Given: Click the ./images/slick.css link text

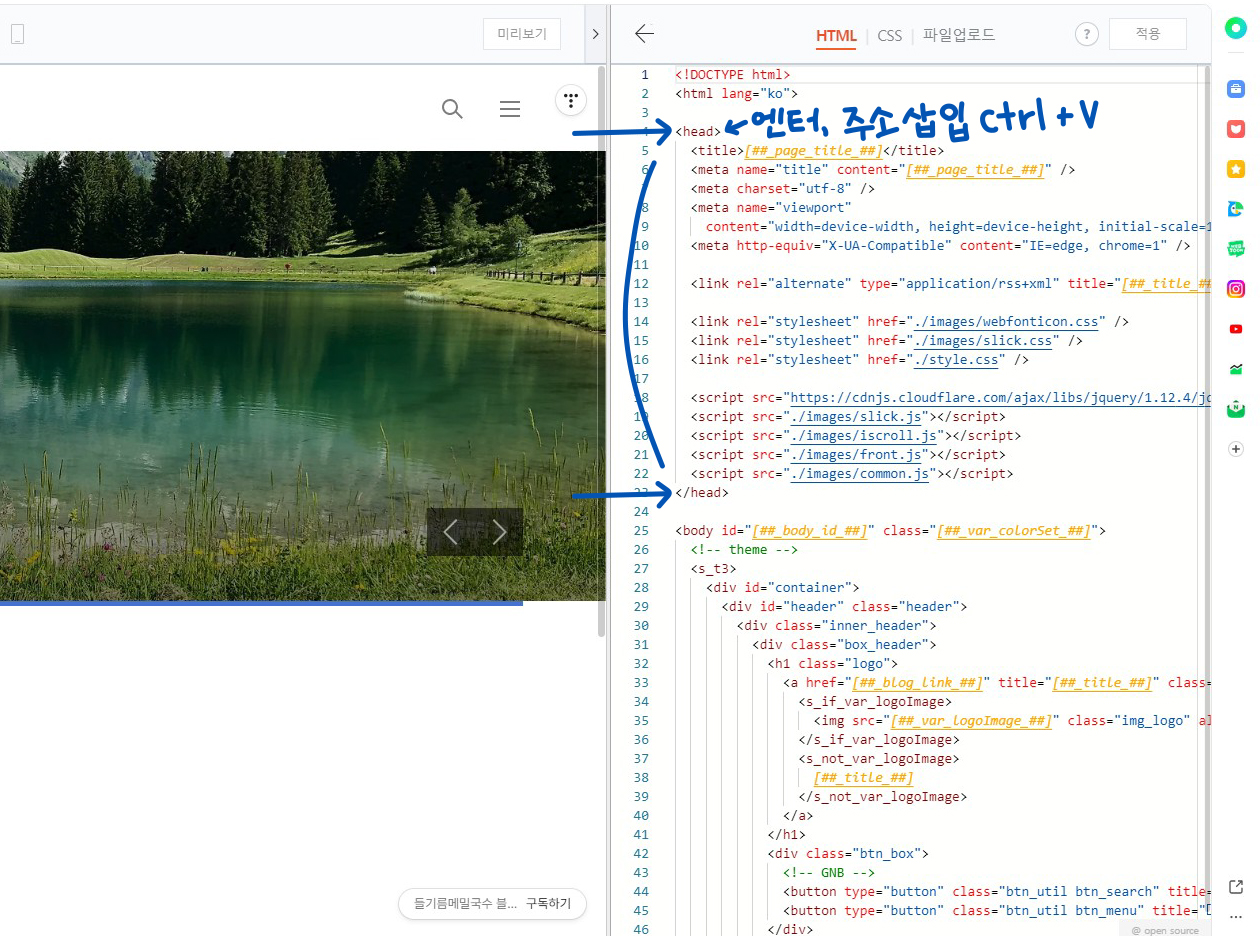Looking at the screenshot, I should 983,341.
